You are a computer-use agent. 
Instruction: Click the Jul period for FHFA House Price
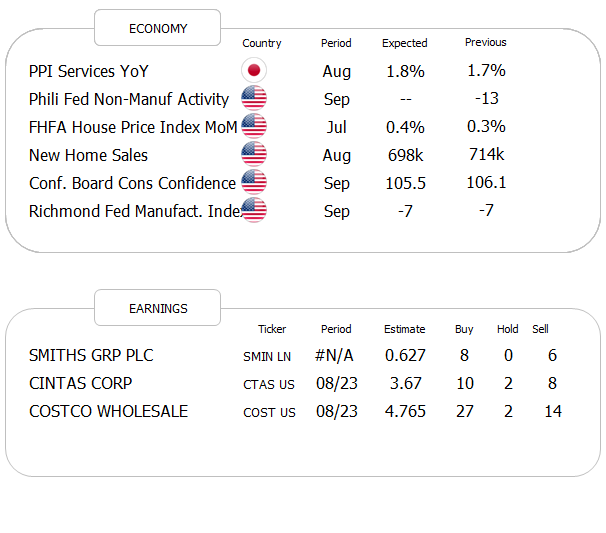[x=336, y=127]
